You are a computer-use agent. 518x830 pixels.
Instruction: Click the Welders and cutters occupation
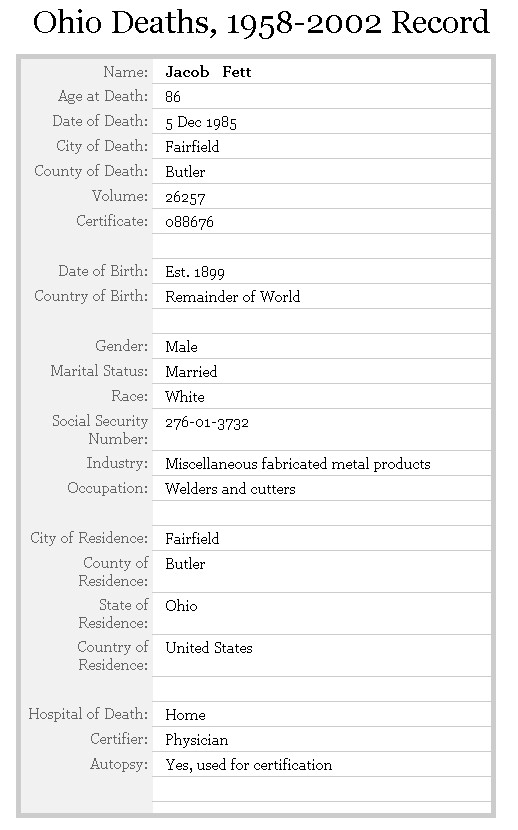pyautogui.click(x=230, y=489)
